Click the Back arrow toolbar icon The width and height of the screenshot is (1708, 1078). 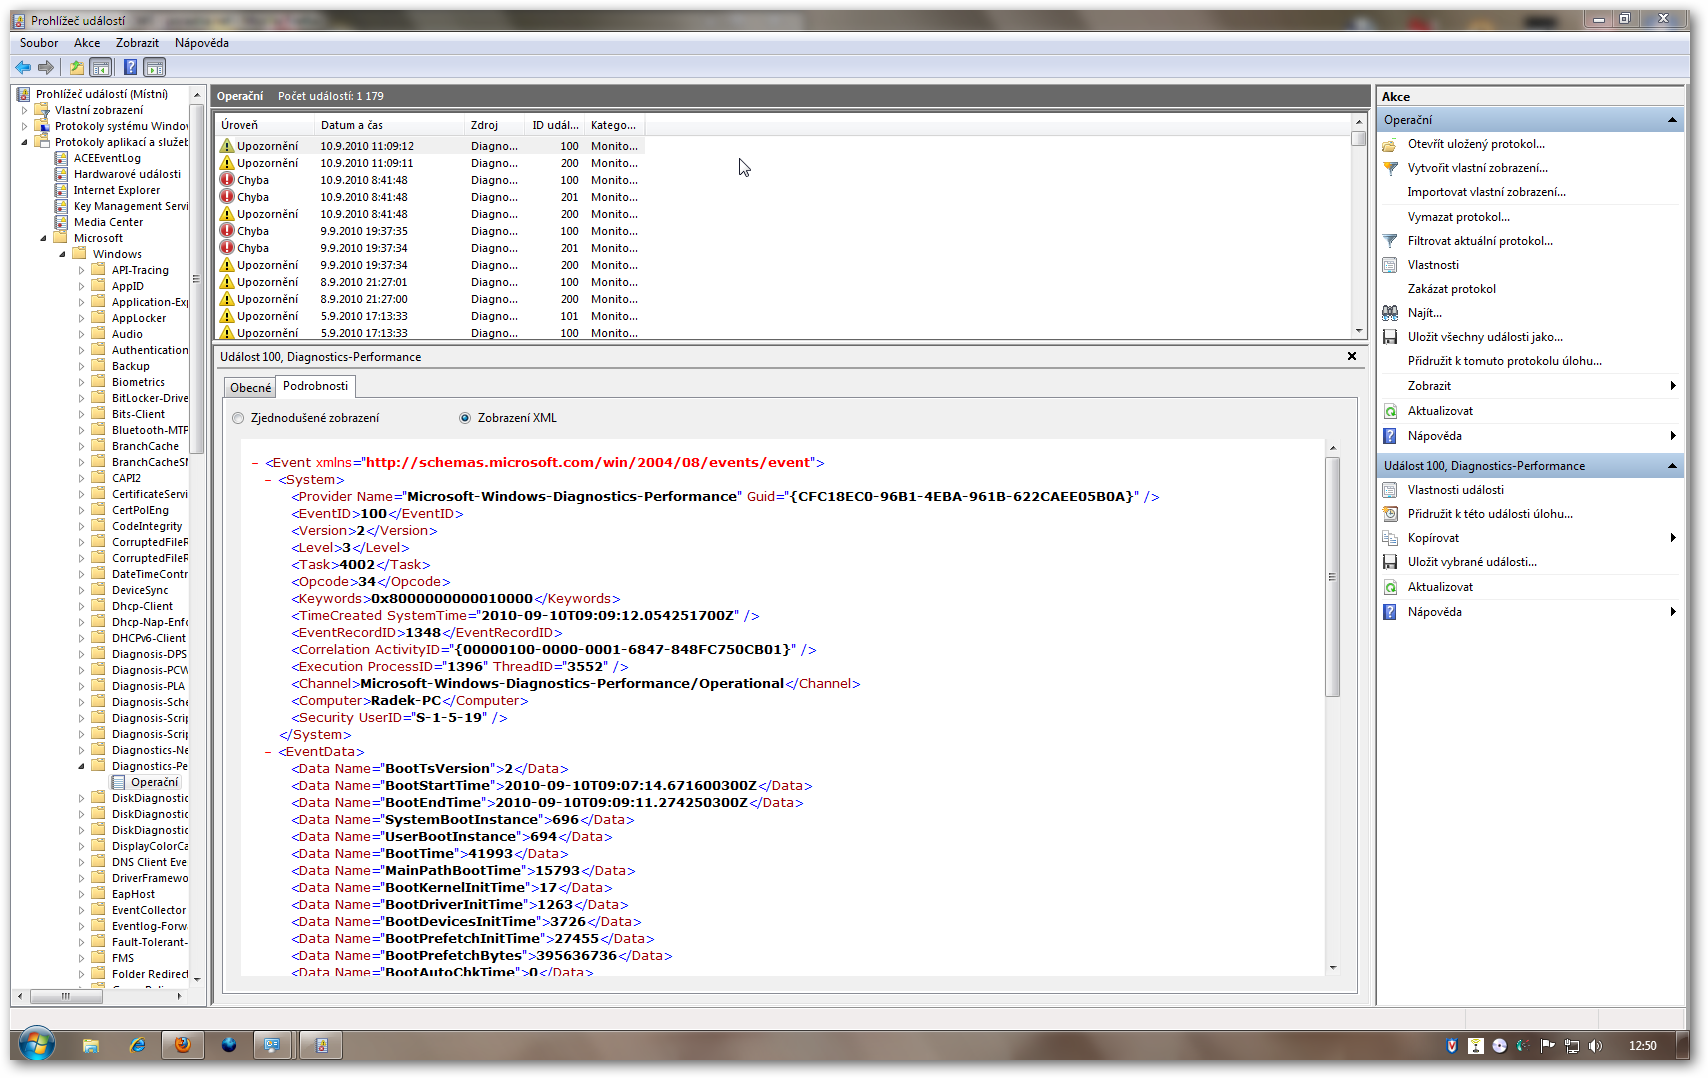pos(23,67)
